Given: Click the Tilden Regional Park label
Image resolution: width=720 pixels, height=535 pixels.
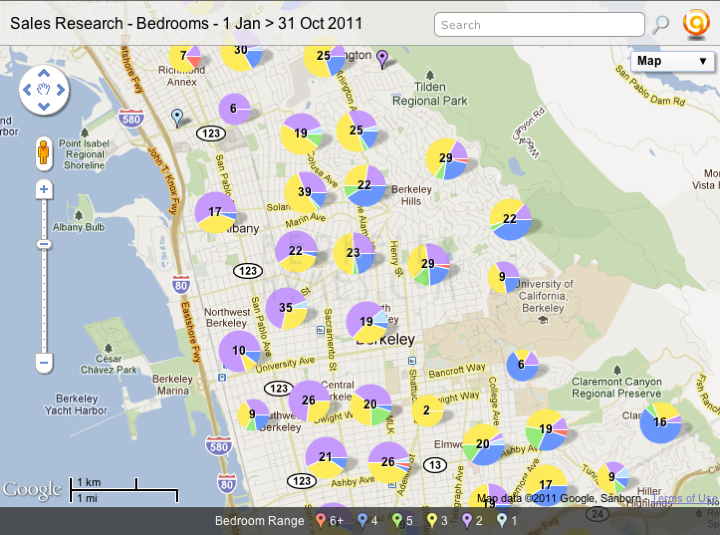Looking at the screenshot, I should 429,94.
